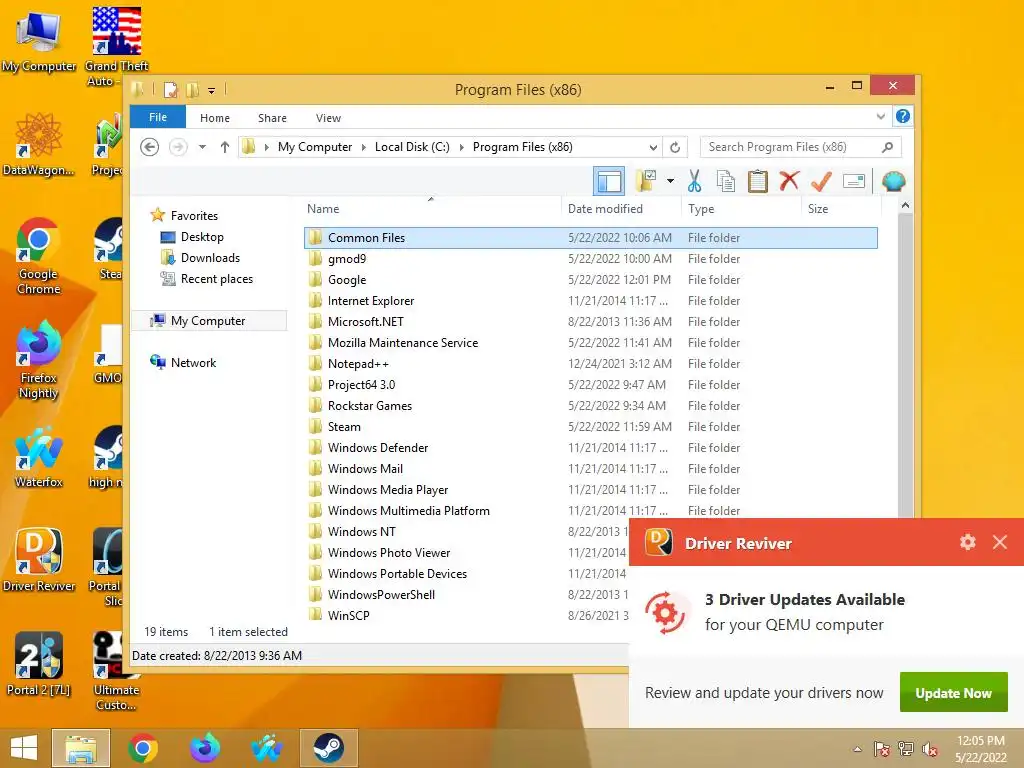This screenshot has height=768, width=1024.
Task: Click Local Disk (C:) in breadcrumb
Action: tap(412, 147)
